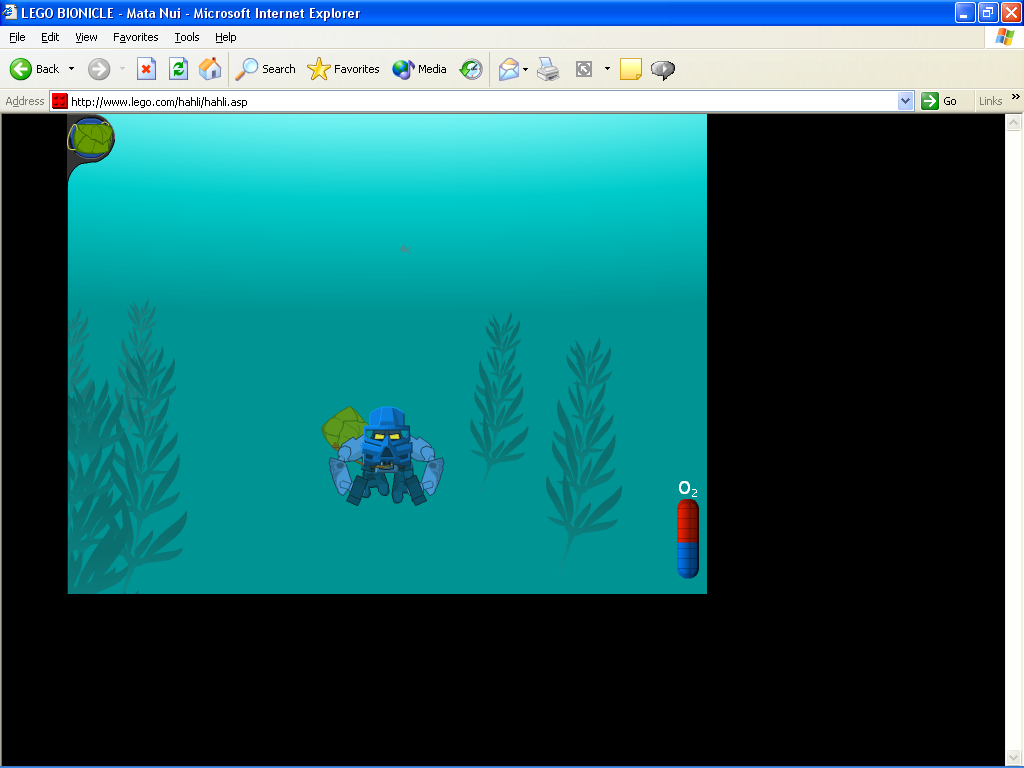This screenshot has height=768, width=1024.
Task: Open the History clock icon
Action: pyautogui.click(x=471, y=69)
